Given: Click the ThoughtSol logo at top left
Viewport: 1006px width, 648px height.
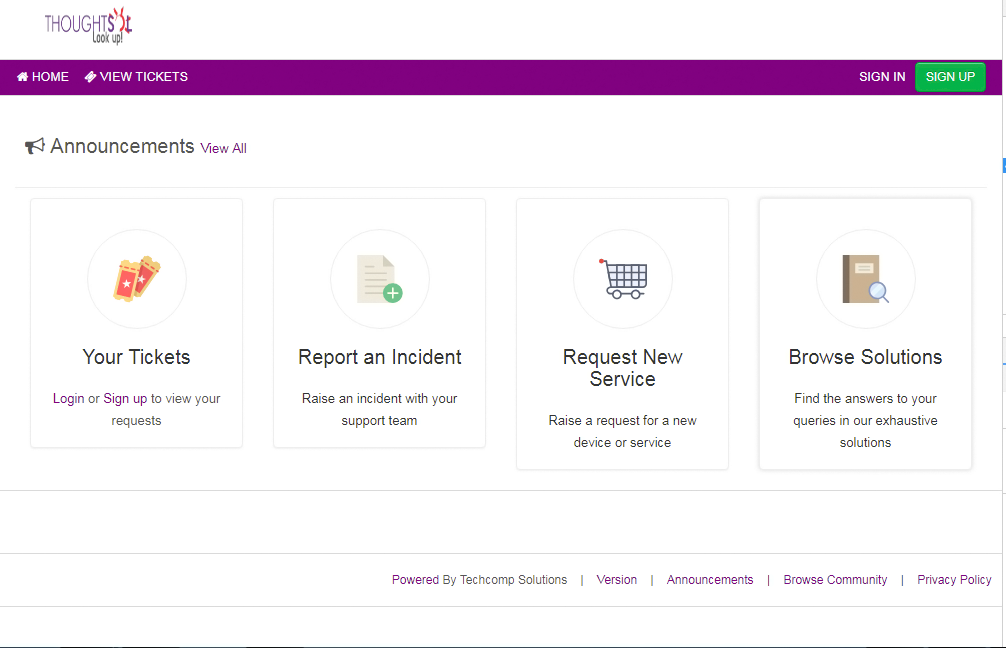Looking at the screenshot, I should 88,26.
